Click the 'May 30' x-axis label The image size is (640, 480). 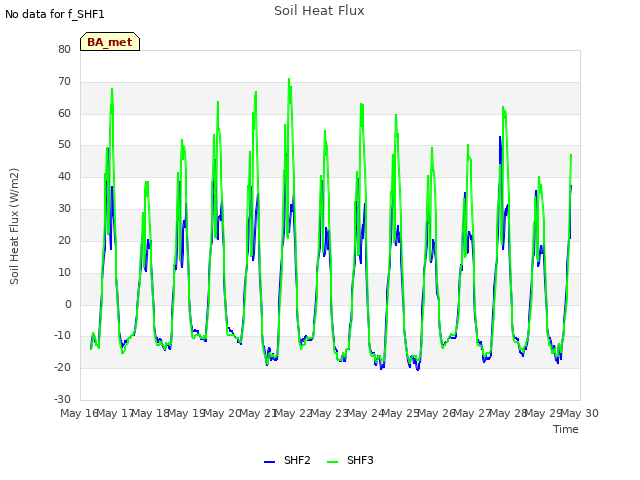pos(580,413)
